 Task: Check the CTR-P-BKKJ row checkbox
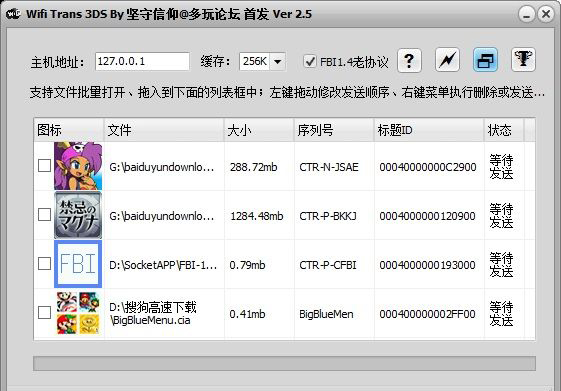click(x=44, y=215)
